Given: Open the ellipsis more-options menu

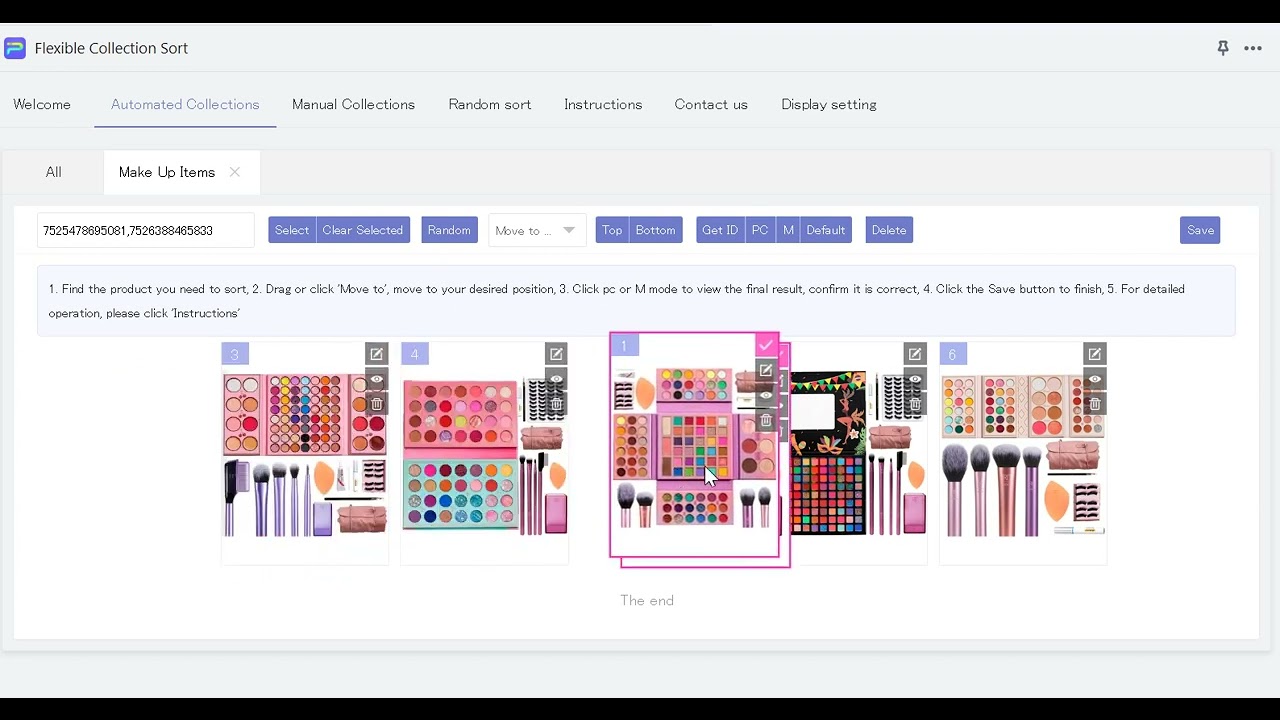Looking at the screenshot, I should pyautogui.click(x=1253, y=48).
